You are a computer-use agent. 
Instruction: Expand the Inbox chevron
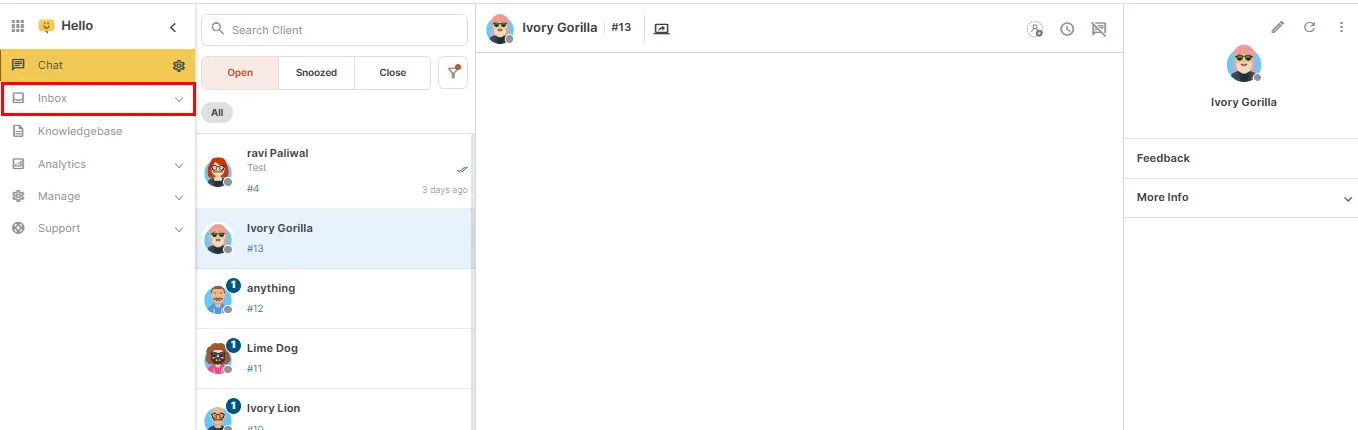pos(179,99)
